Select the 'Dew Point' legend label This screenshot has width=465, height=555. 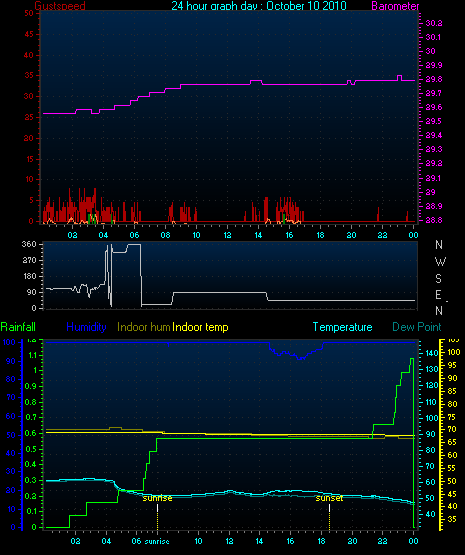point(417,327)
